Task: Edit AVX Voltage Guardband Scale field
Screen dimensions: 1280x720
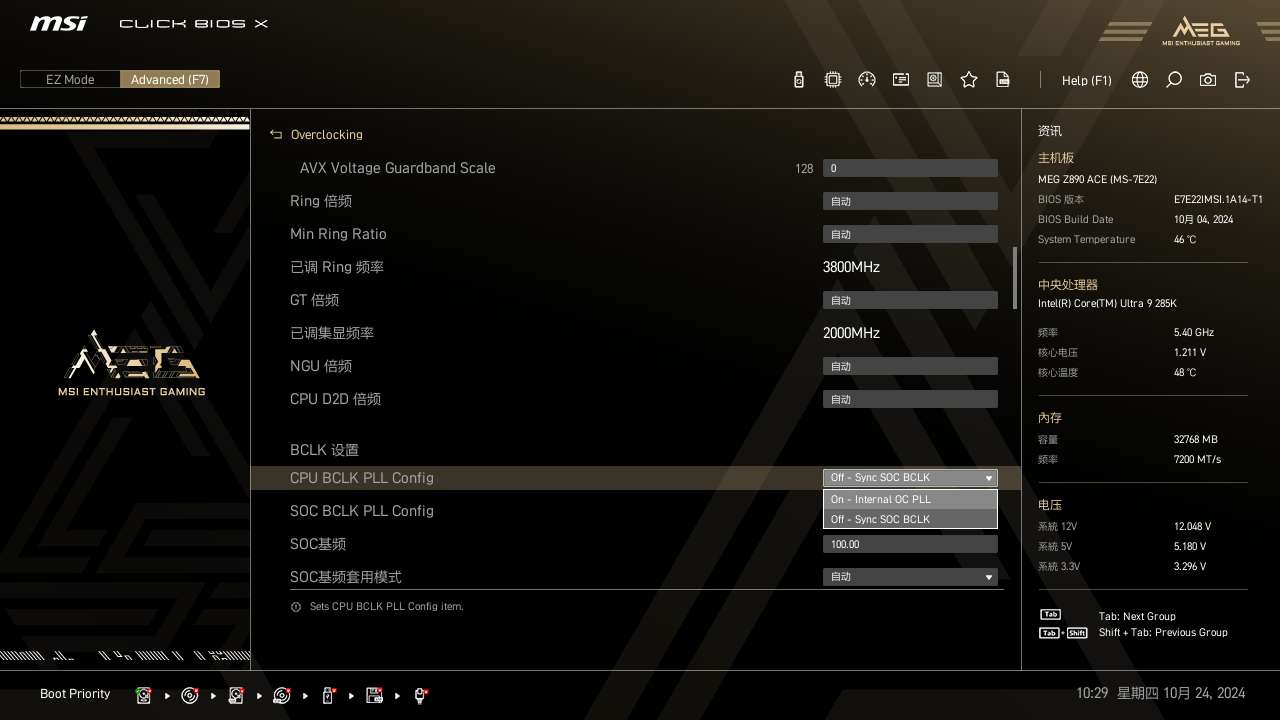Action: coord(910,168)
